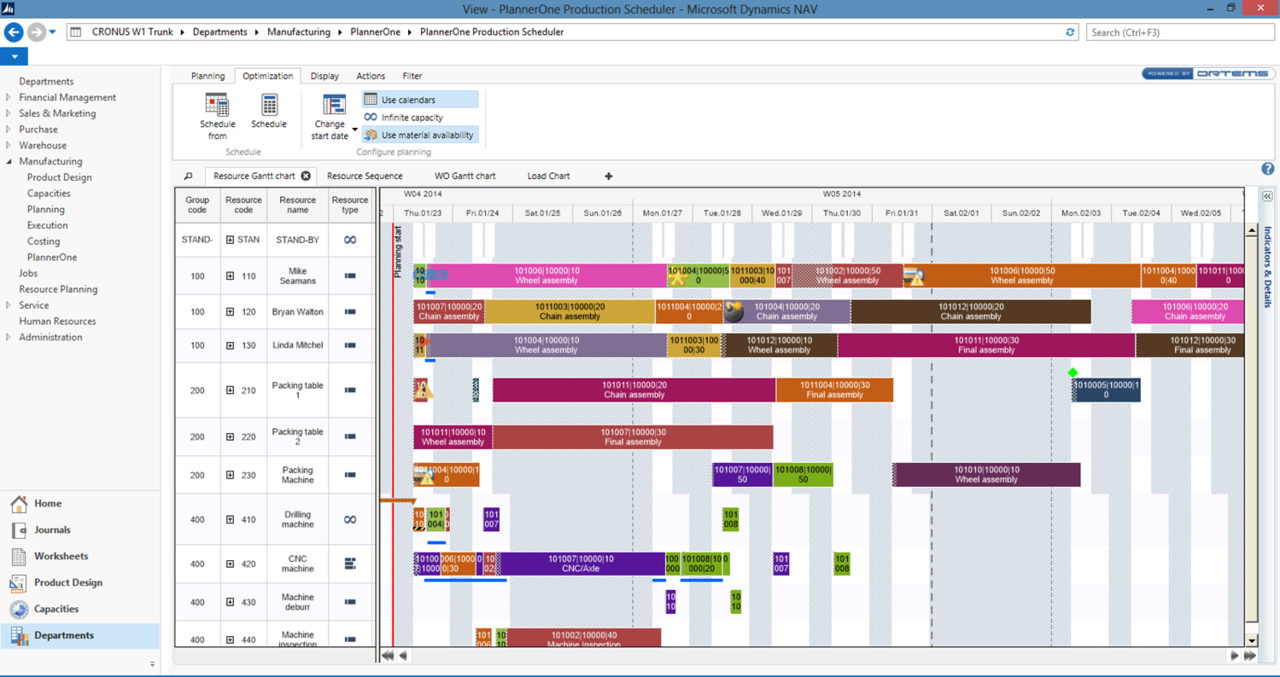This screenshot has width=1280, height=677.
Task: Expand resource 110 Mike Seamans row
Action: 230,275
